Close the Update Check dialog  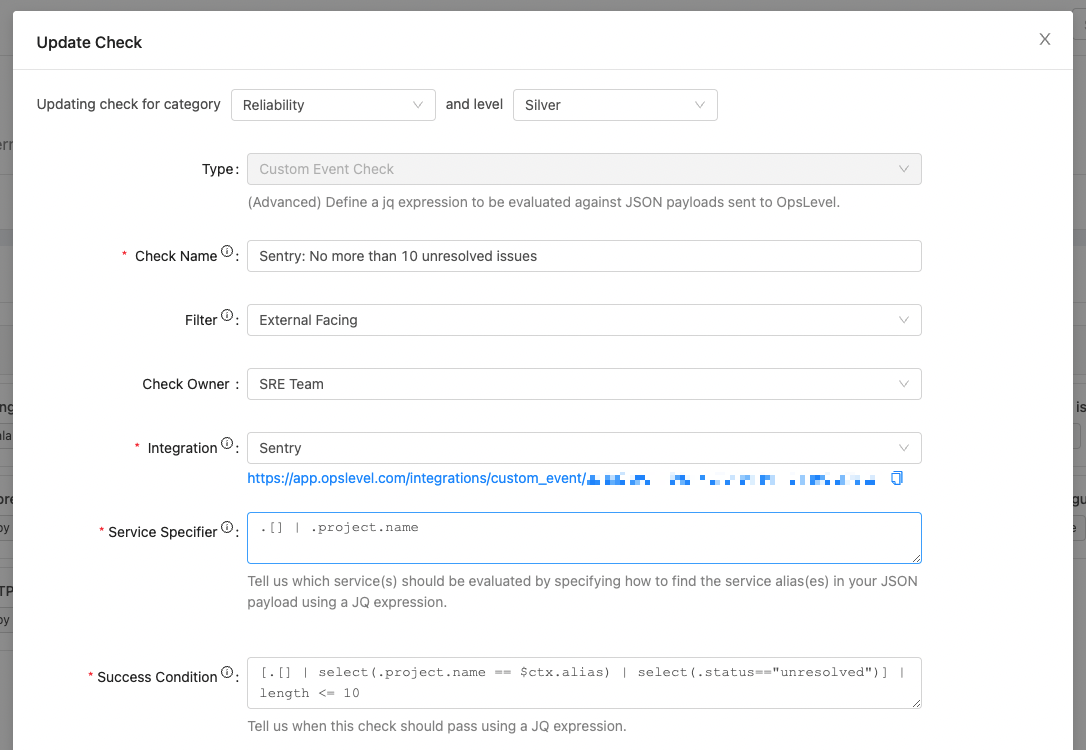pyautogui.click(x=1045, y=39)
